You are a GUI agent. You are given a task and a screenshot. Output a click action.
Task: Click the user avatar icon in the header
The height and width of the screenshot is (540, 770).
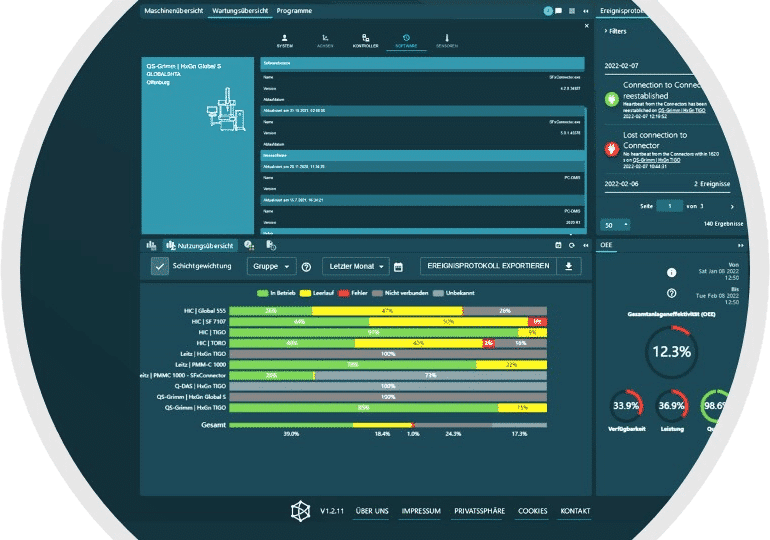pyautogui.click(x=548, y=11)
